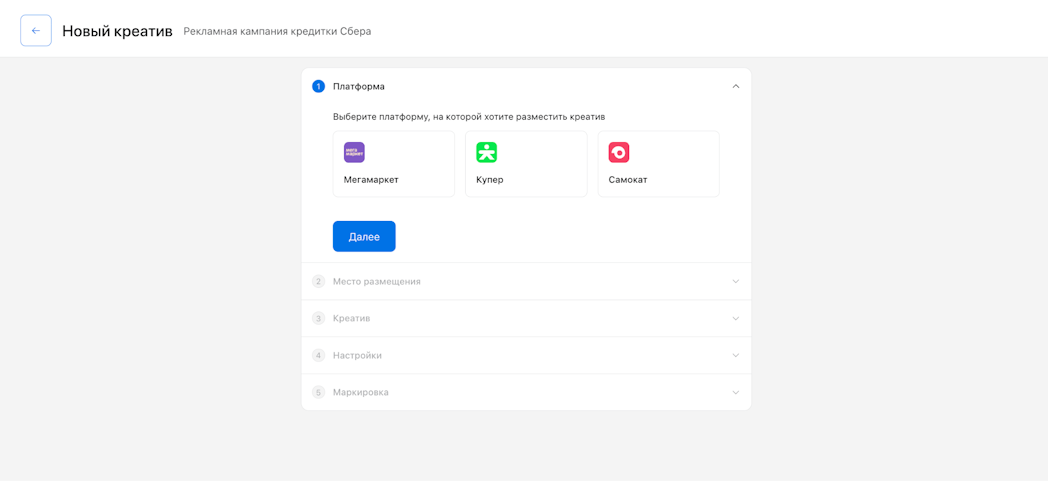Expand the Настройки section chevron
Image resolution: width=1048 pixels, height=481 pixels.
(x=736, y=355)
